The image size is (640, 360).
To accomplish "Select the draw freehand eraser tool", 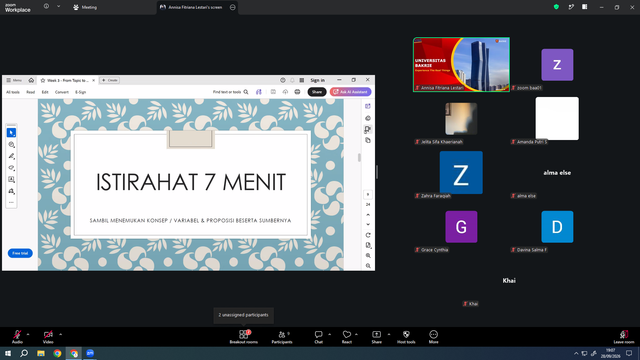I will tap(11, 168).
